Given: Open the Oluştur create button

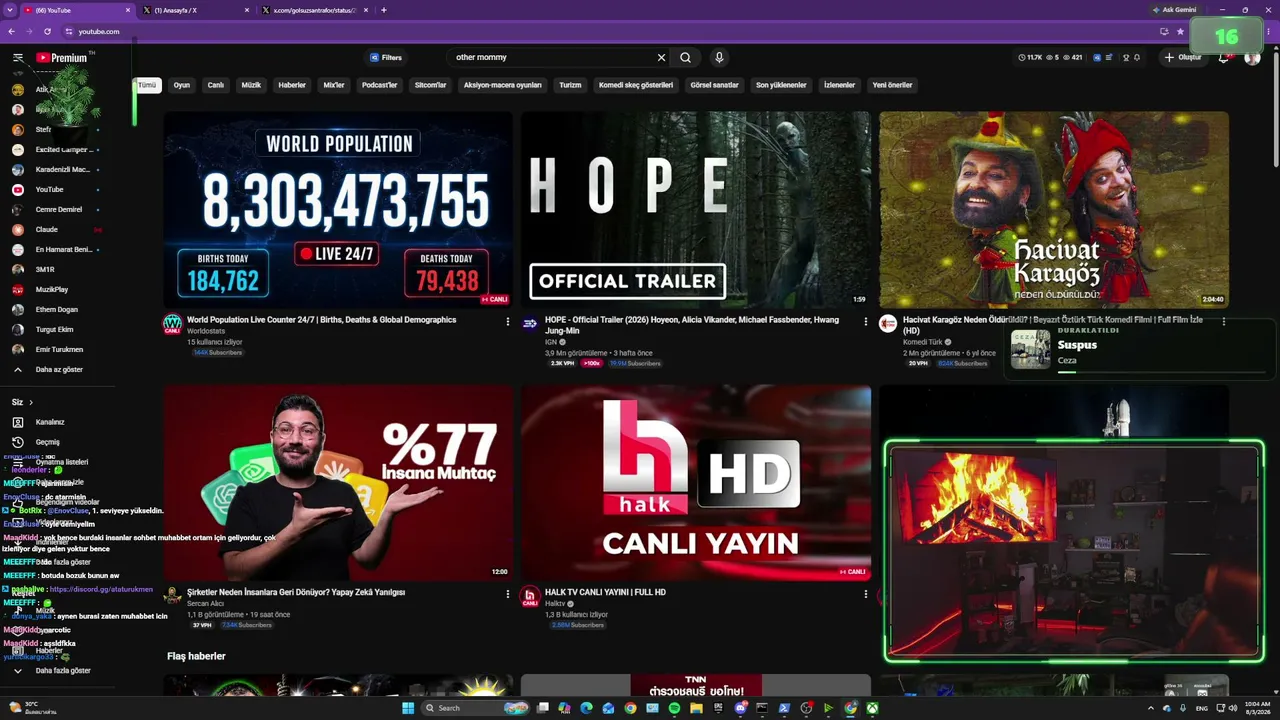Looking at the screenshot, I should [1183, 58].
